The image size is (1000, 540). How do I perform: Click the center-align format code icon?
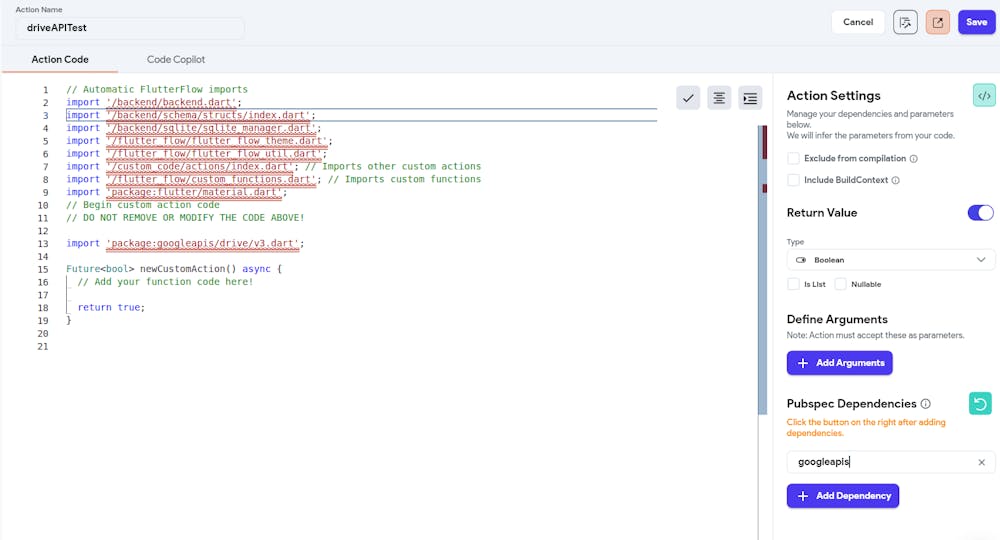719,97
